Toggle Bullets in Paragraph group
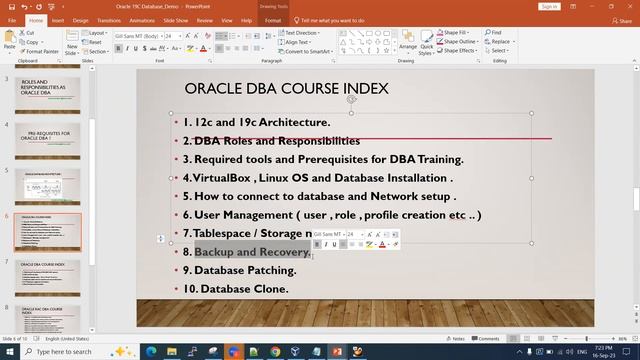The height and width of the screenshot is (360, 640). point(219,36)
